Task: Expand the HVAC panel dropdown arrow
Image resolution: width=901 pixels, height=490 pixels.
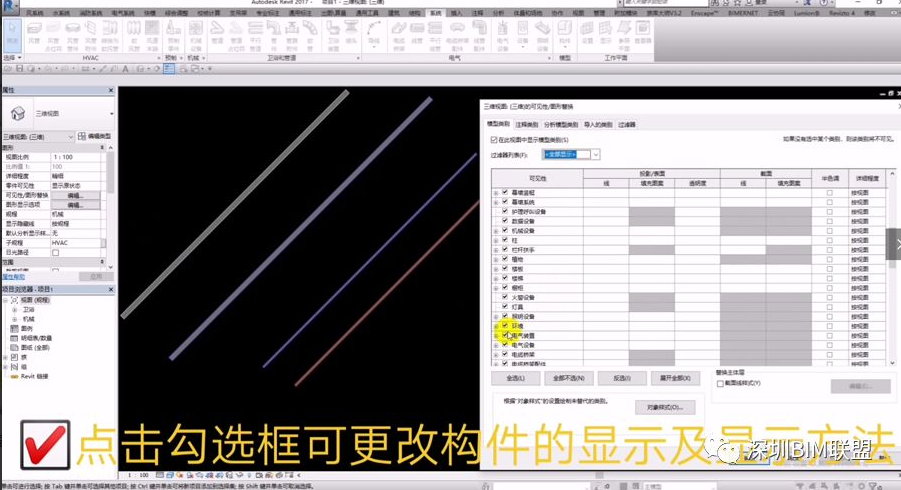Action: click(x=158, y=58)
